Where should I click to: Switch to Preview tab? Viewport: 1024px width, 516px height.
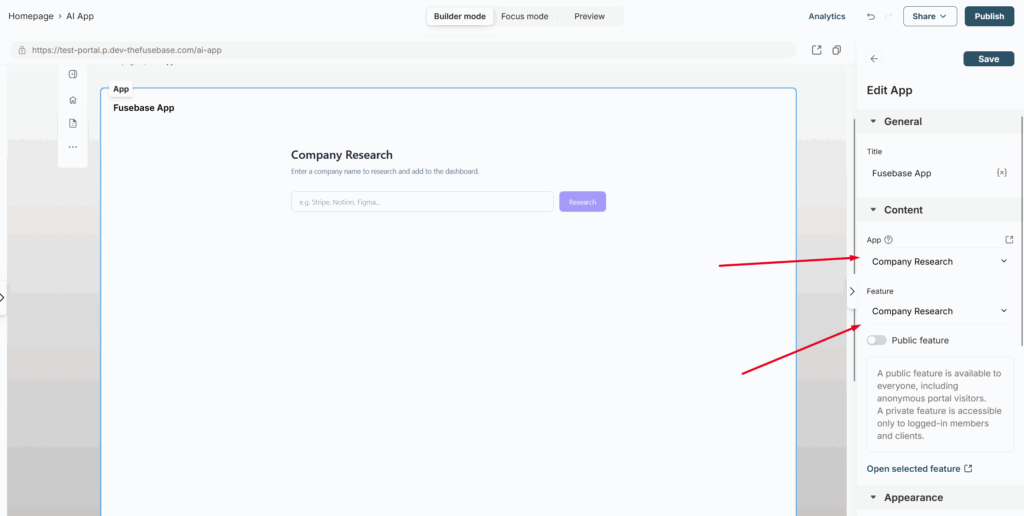point(589,16)
